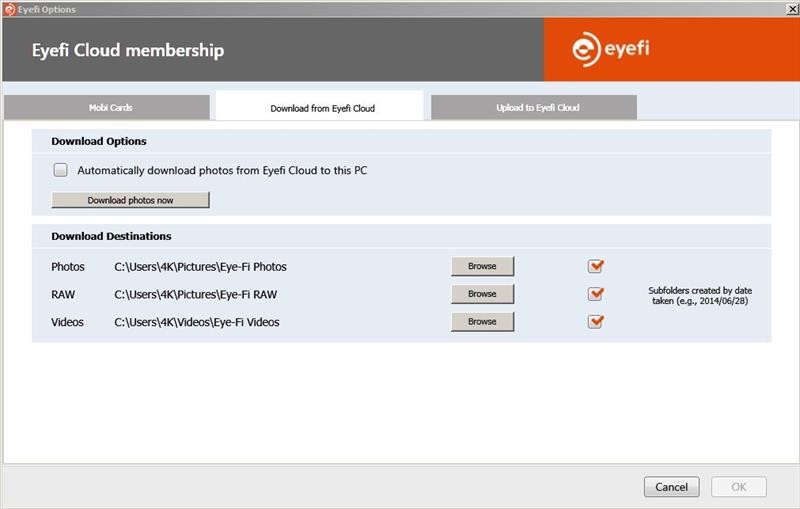This screenshot has height=509, width=800.
Task: Click Download photos now button
Action: pos(131,200)
